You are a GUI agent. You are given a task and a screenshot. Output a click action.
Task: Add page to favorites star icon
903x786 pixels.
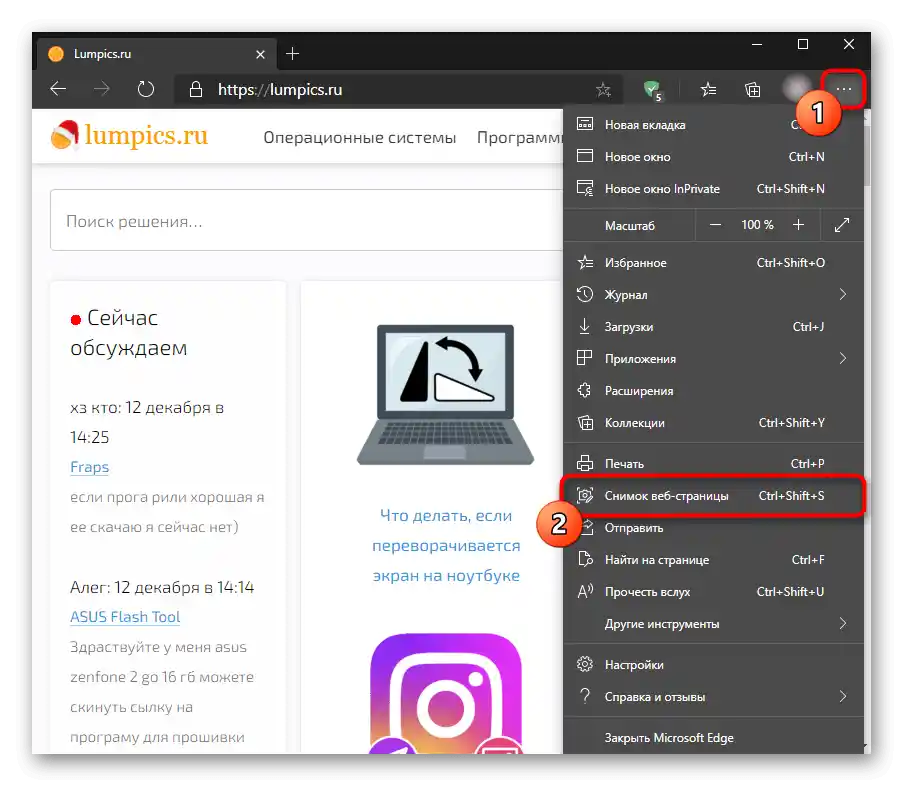[x=603, y=89]
